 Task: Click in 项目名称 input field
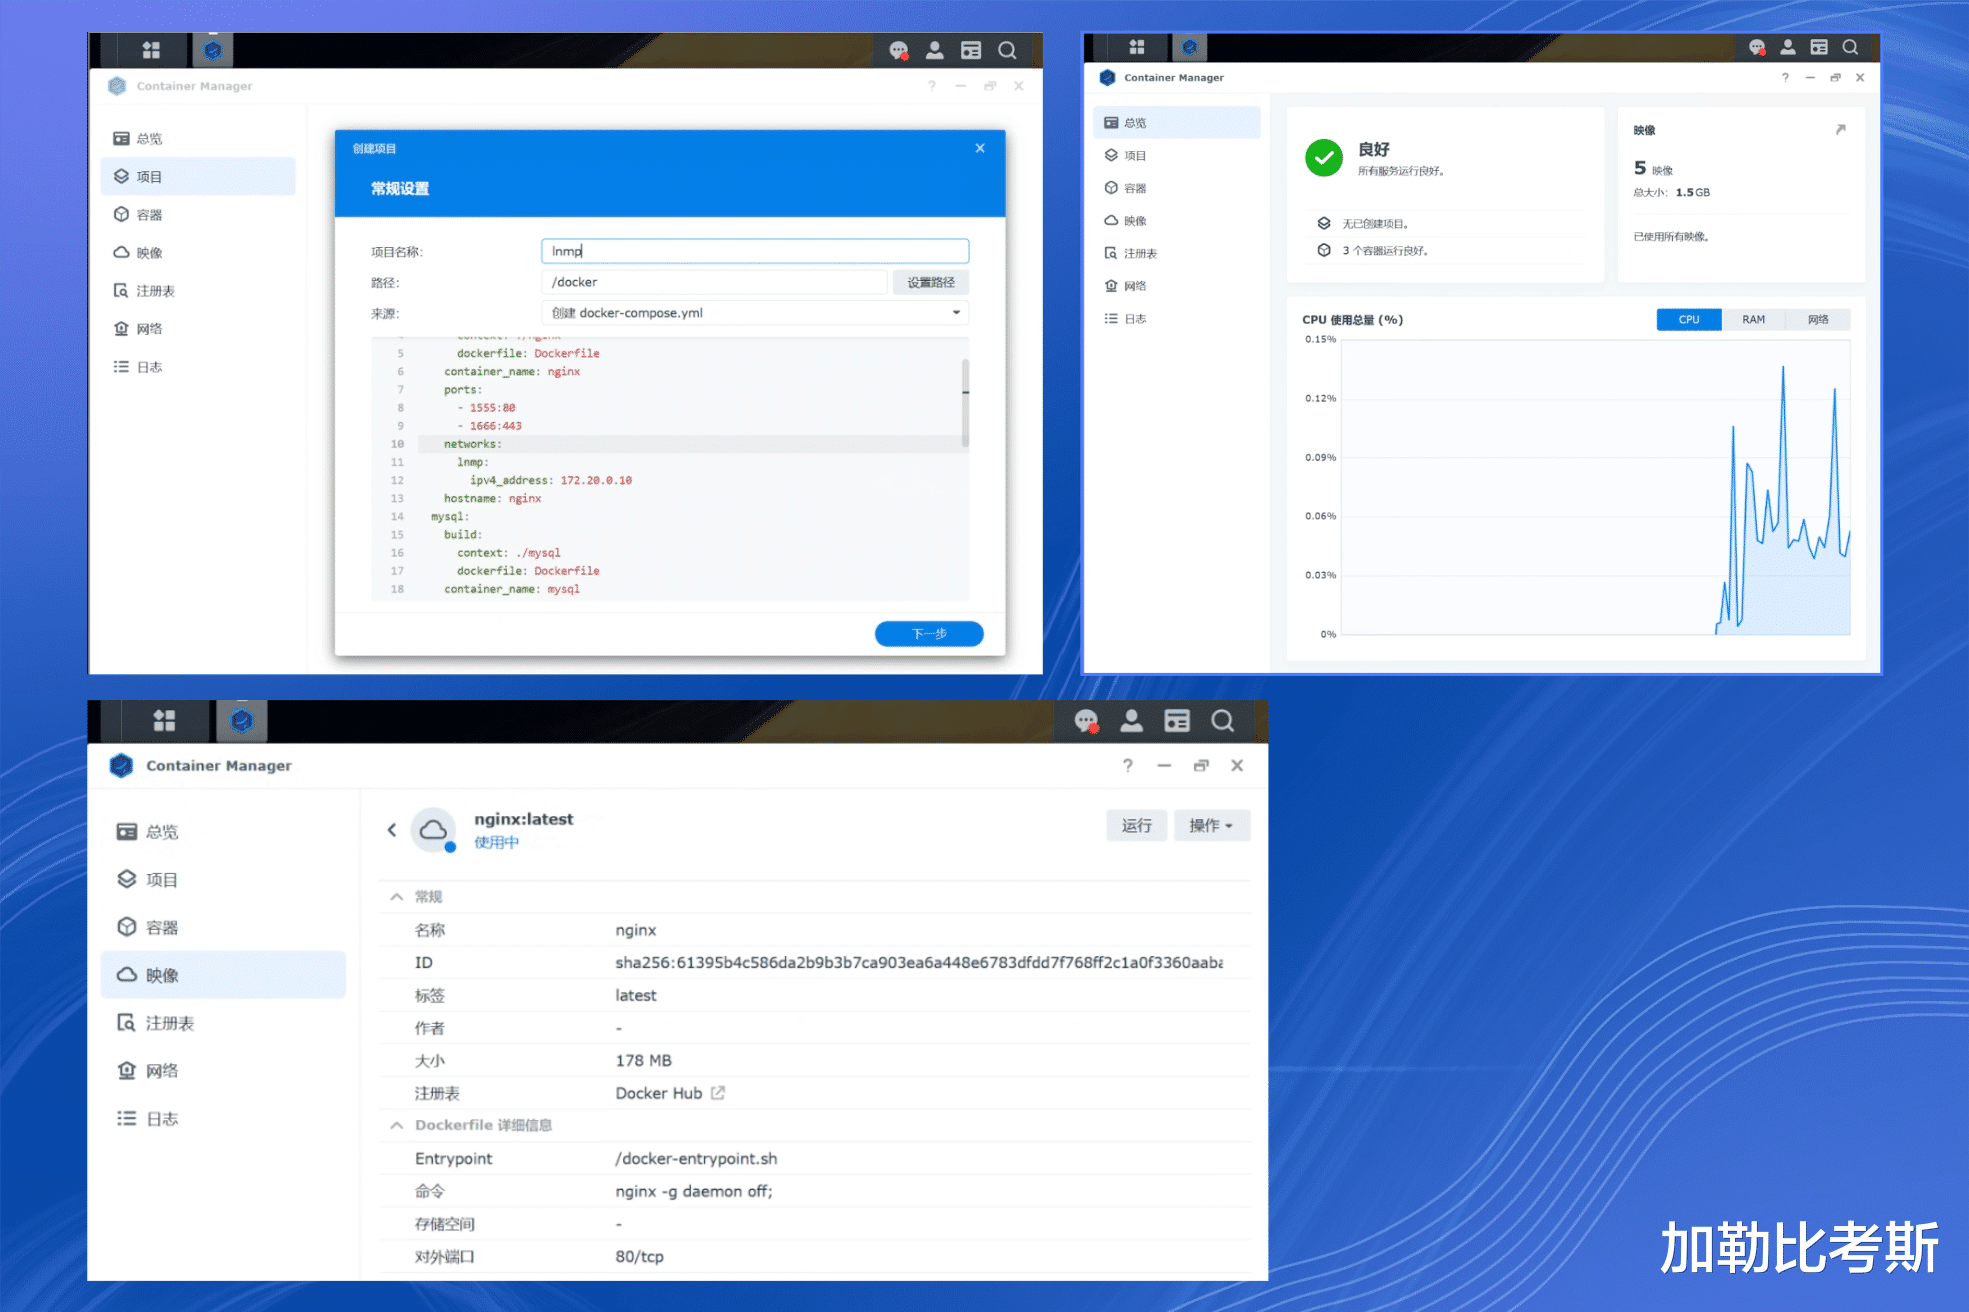click(755, 251)
